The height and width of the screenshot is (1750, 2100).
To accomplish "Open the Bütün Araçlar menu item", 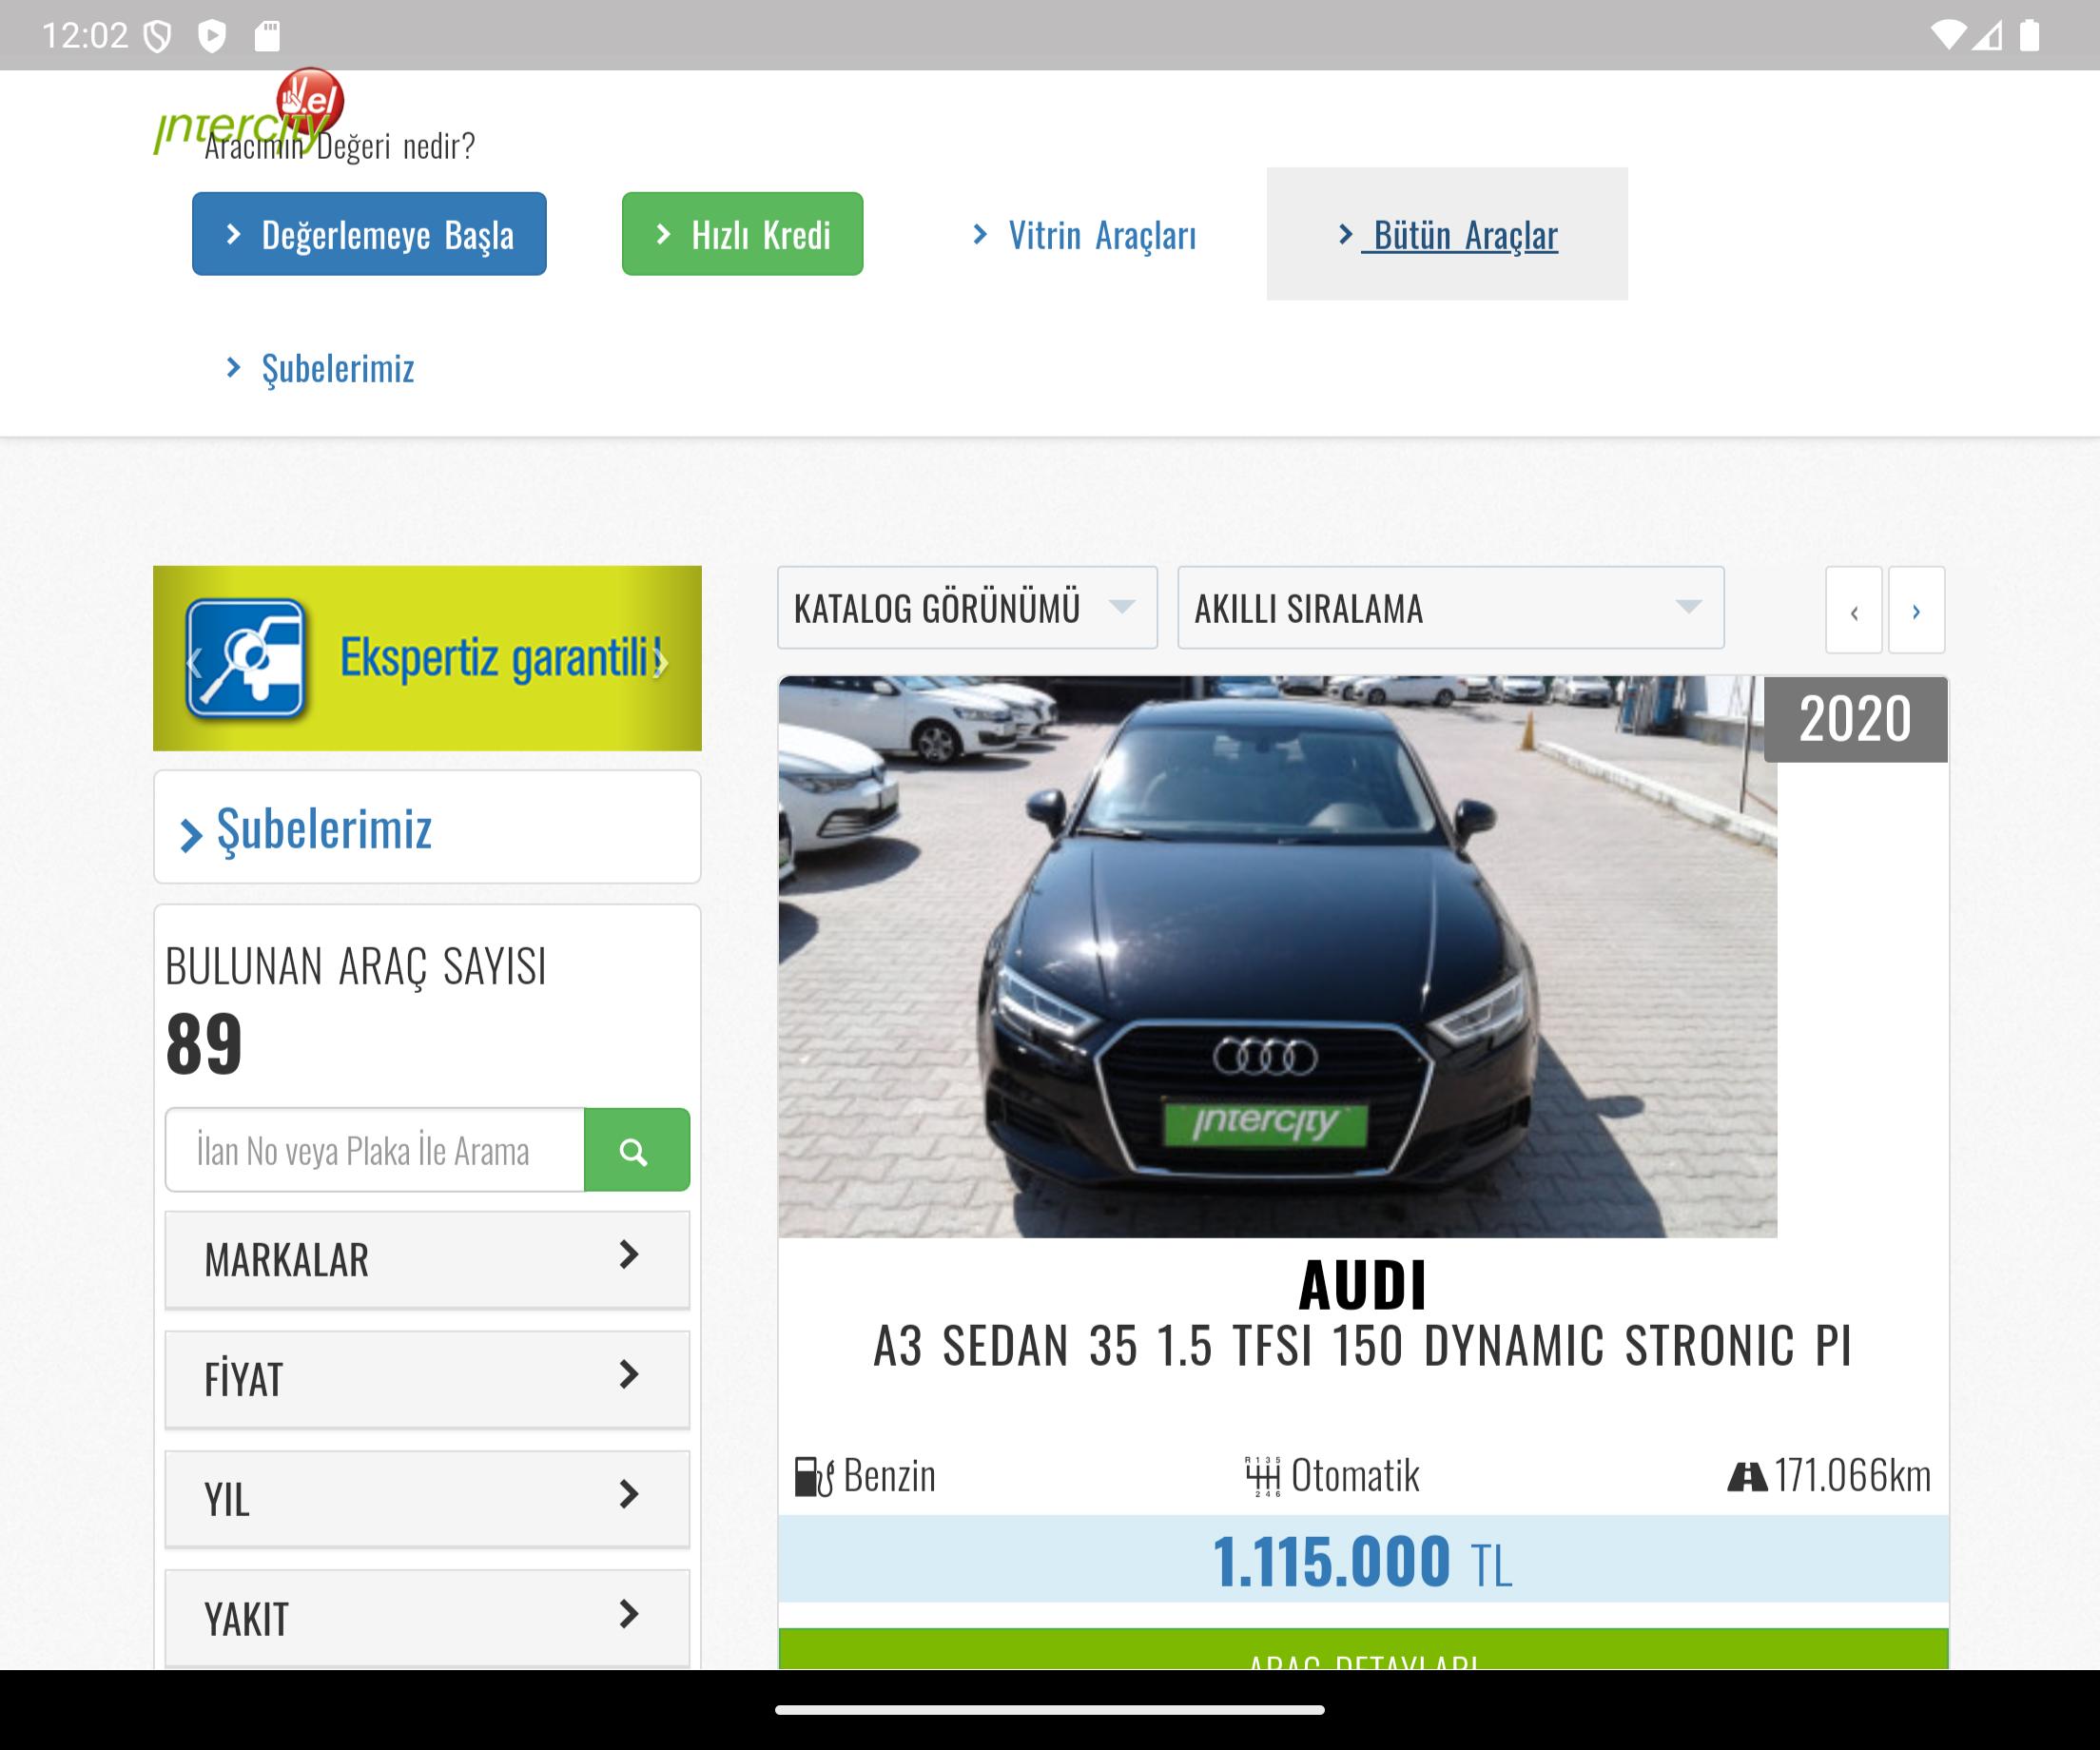I will pos(1447,234).
